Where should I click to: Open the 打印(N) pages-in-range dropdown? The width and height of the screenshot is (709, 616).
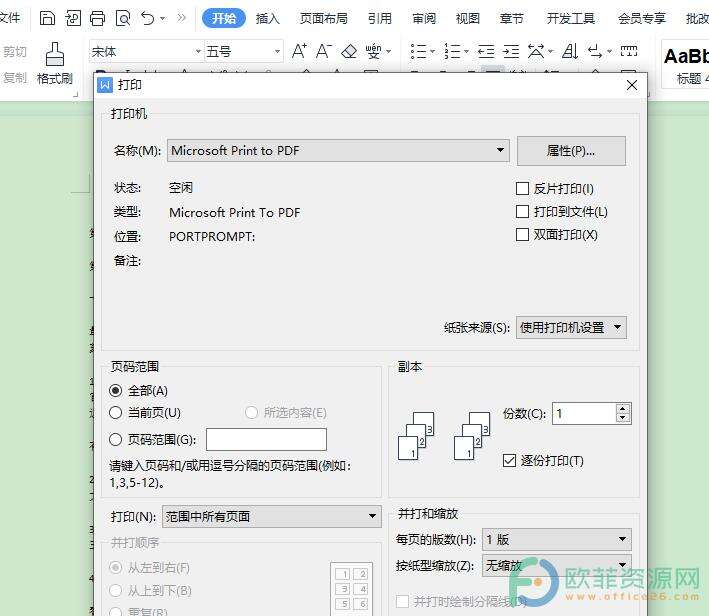[x=272, y=516]
